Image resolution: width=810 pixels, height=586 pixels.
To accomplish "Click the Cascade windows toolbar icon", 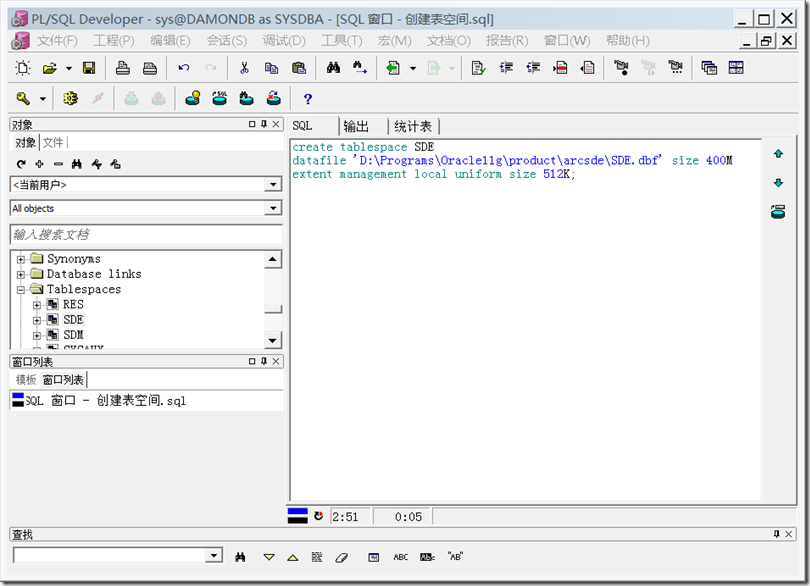I will tap(709, 68).
